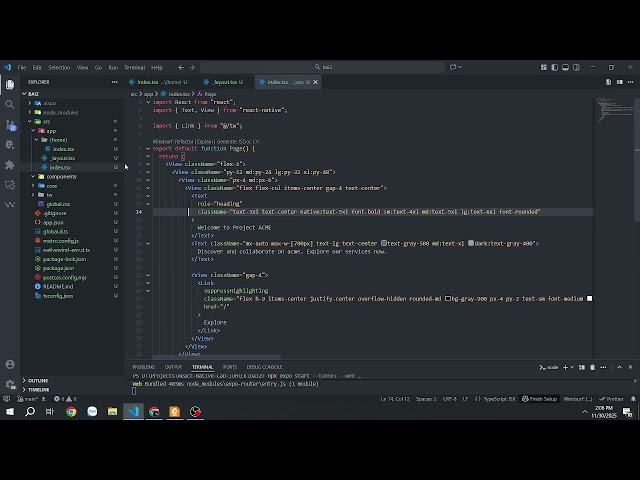
Task: Open the Help menu
Action: click(x=157, y=67)
